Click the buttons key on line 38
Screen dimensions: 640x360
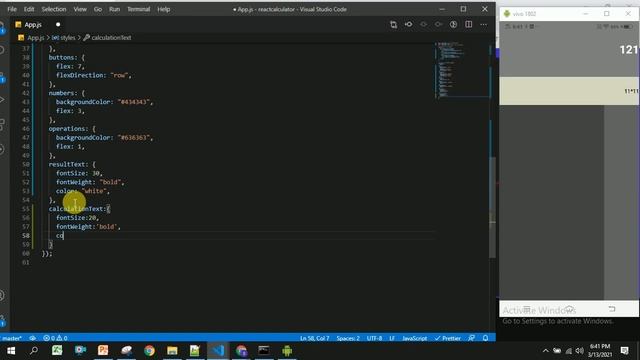click(x=61, y=58)
